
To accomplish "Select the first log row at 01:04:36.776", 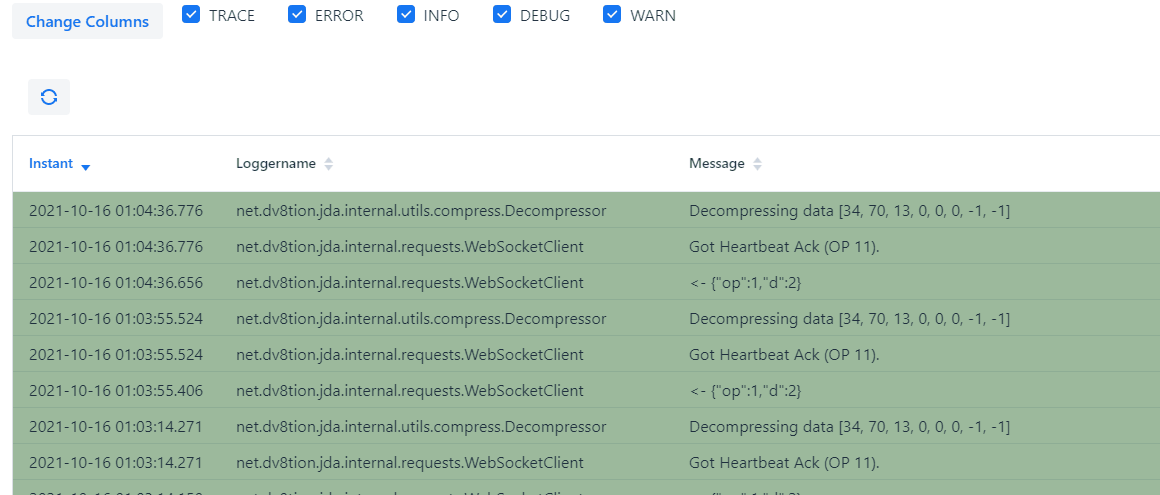I will coord(116,211).
